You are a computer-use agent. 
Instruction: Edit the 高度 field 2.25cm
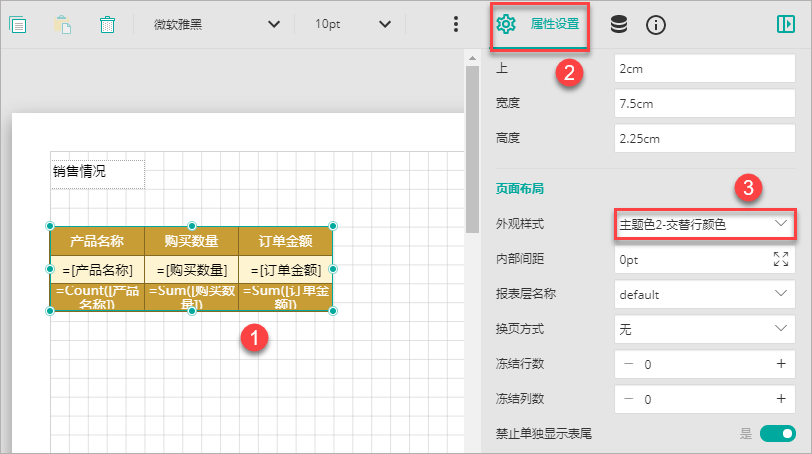point(704,139)
